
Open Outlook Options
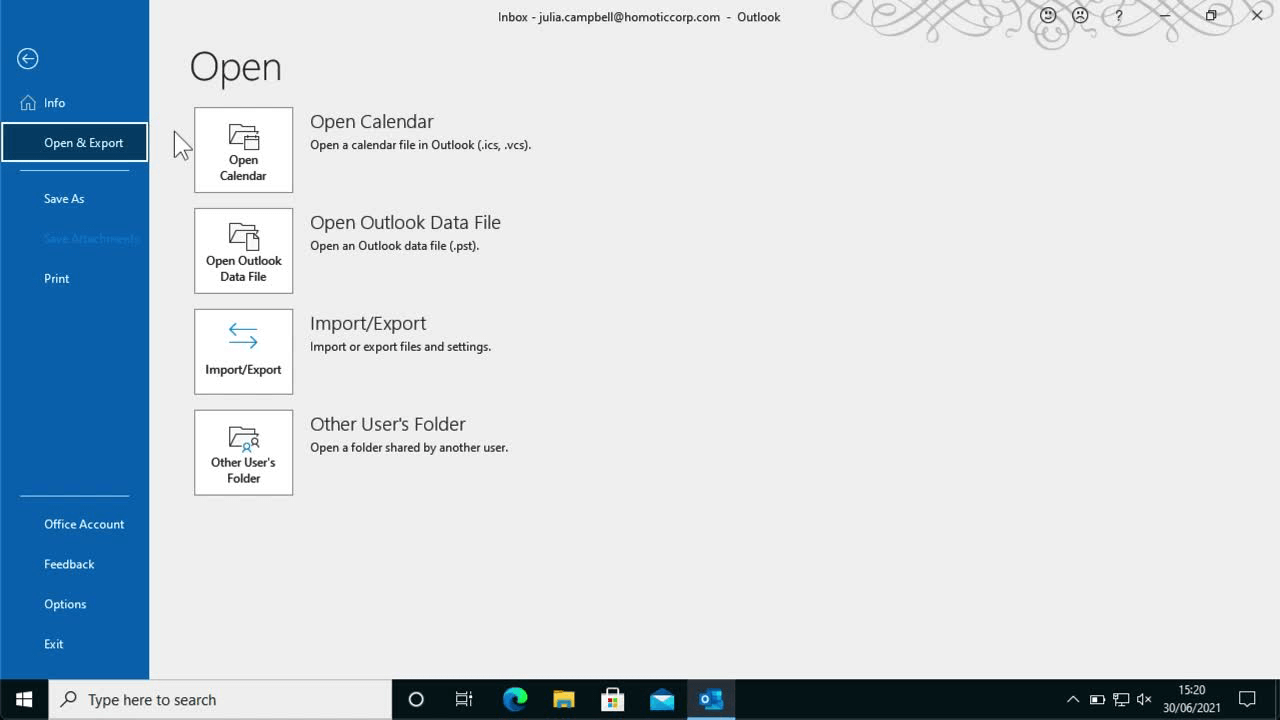(x=65, y=604)
